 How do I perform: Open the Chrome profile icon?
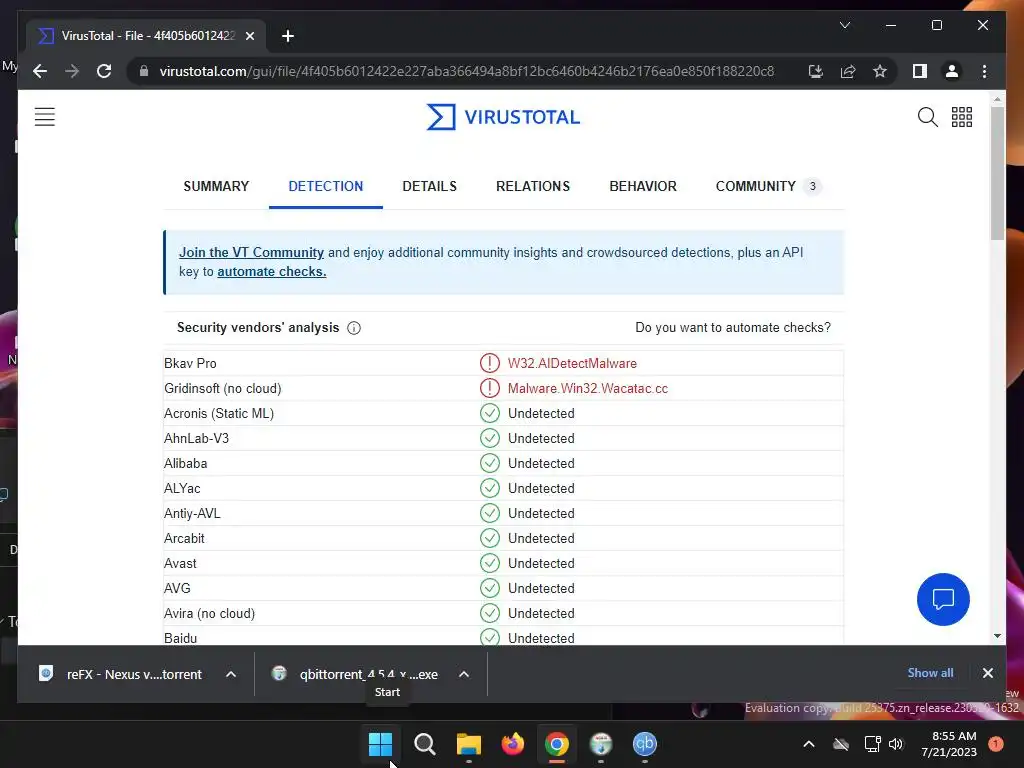coord(952,71)
